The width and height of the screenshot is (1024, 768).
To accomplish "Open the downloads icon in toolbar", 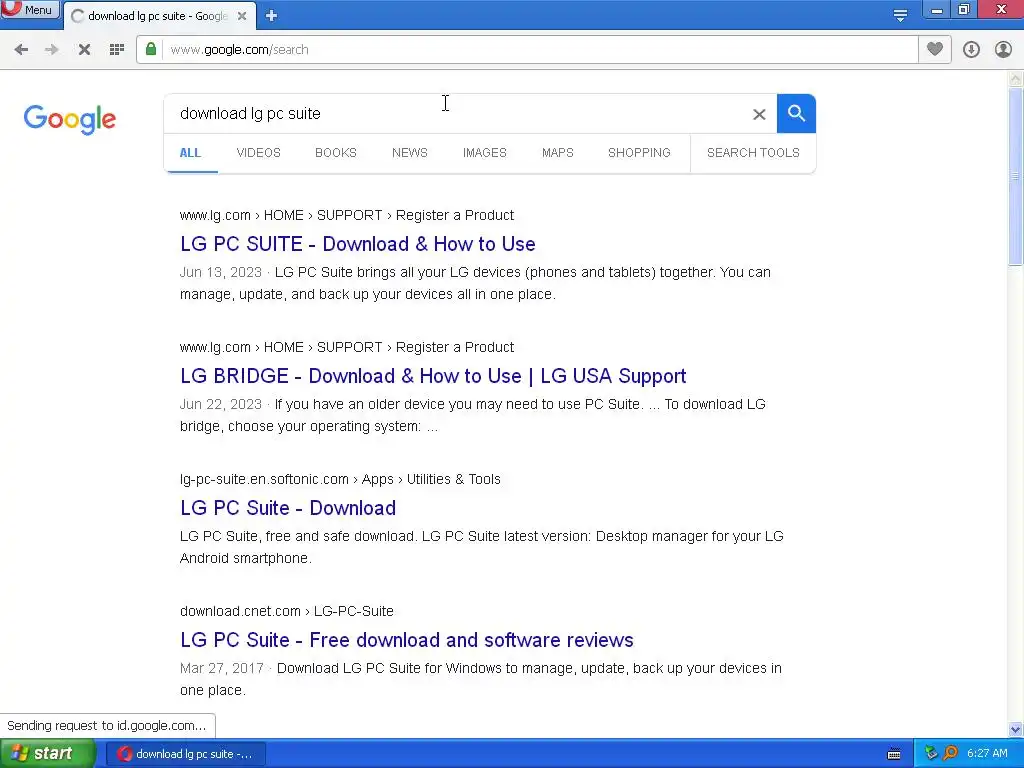I will [971, 50].
